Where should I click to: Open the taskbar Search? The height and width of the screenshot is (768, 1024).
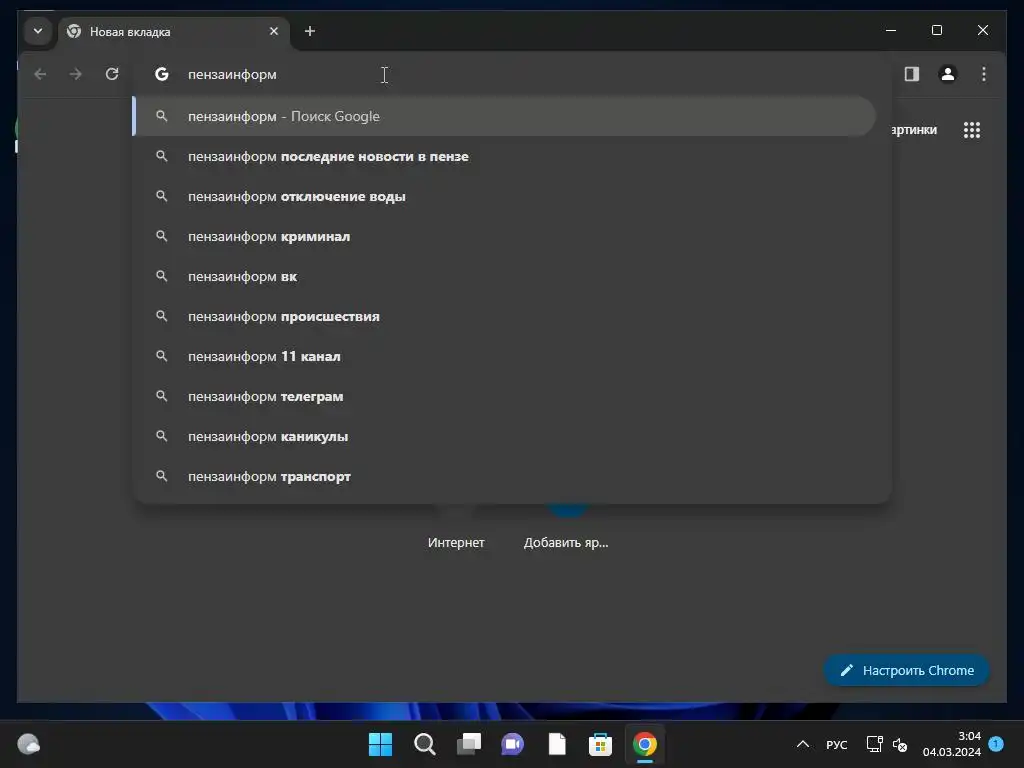point(424,744)
